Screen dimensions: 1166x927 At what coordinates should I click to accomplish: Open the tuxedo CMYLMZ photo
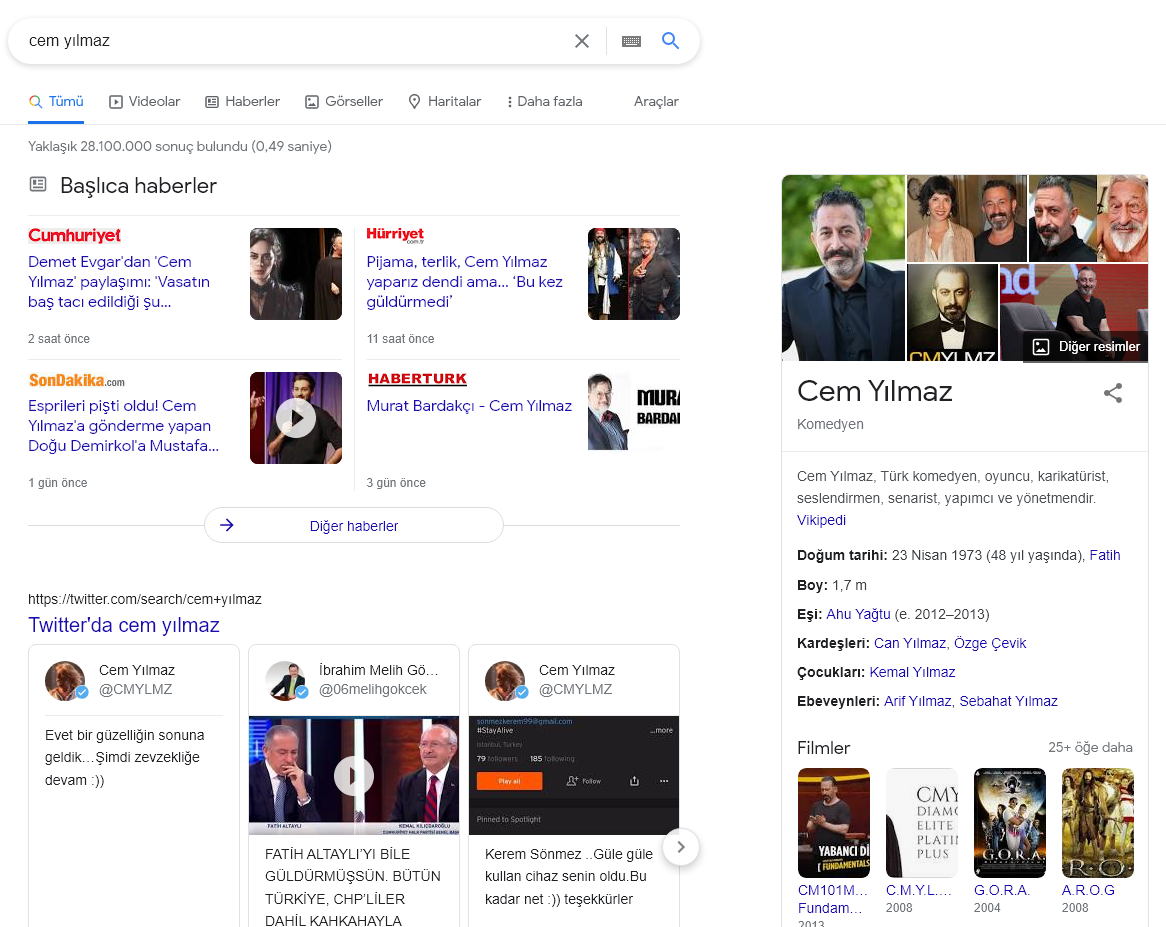pos(953,312)
